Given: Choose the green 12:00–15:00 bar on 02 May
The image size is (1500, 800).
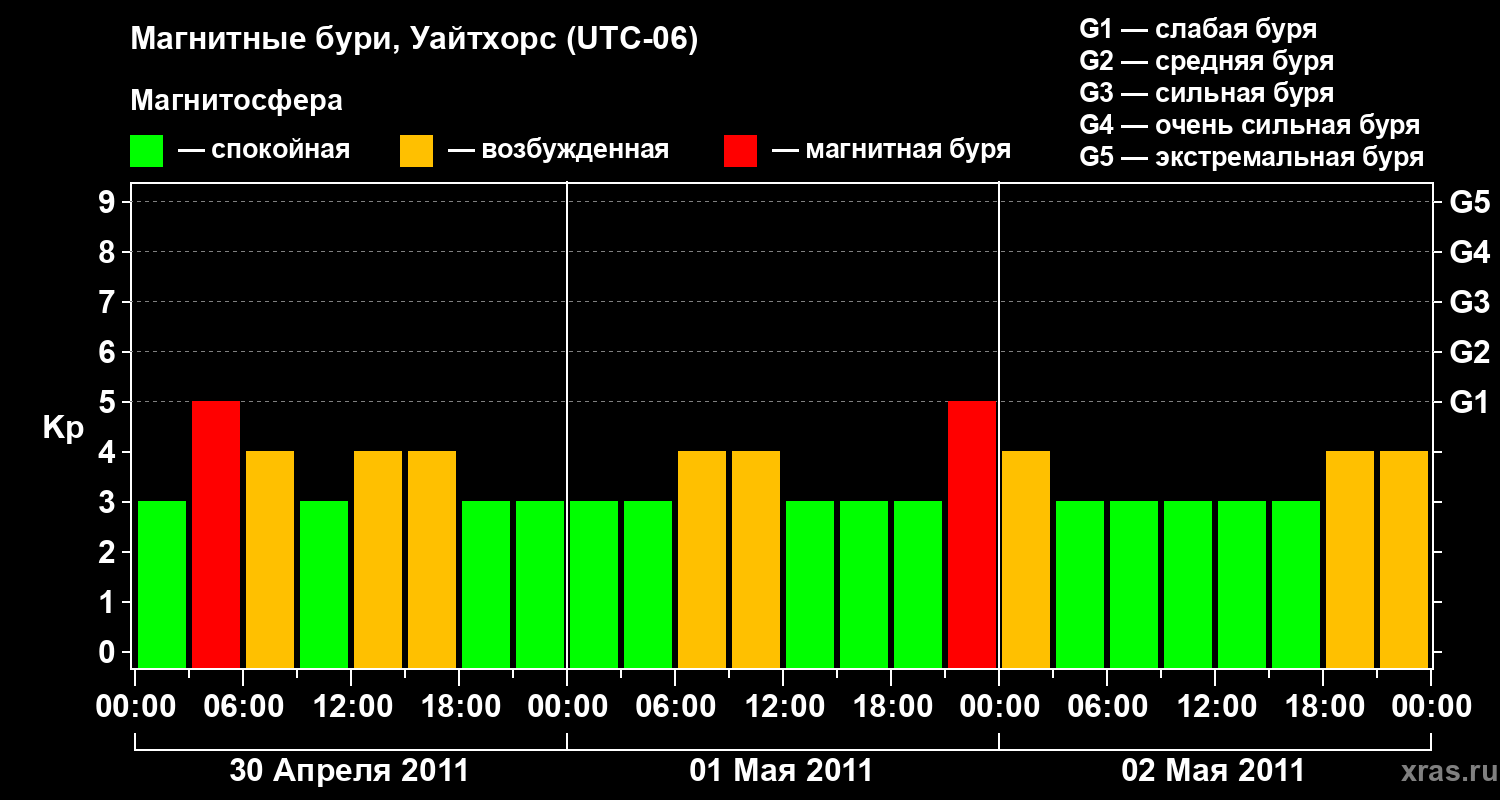Looking at the screenshot, I should (1242, 584).
